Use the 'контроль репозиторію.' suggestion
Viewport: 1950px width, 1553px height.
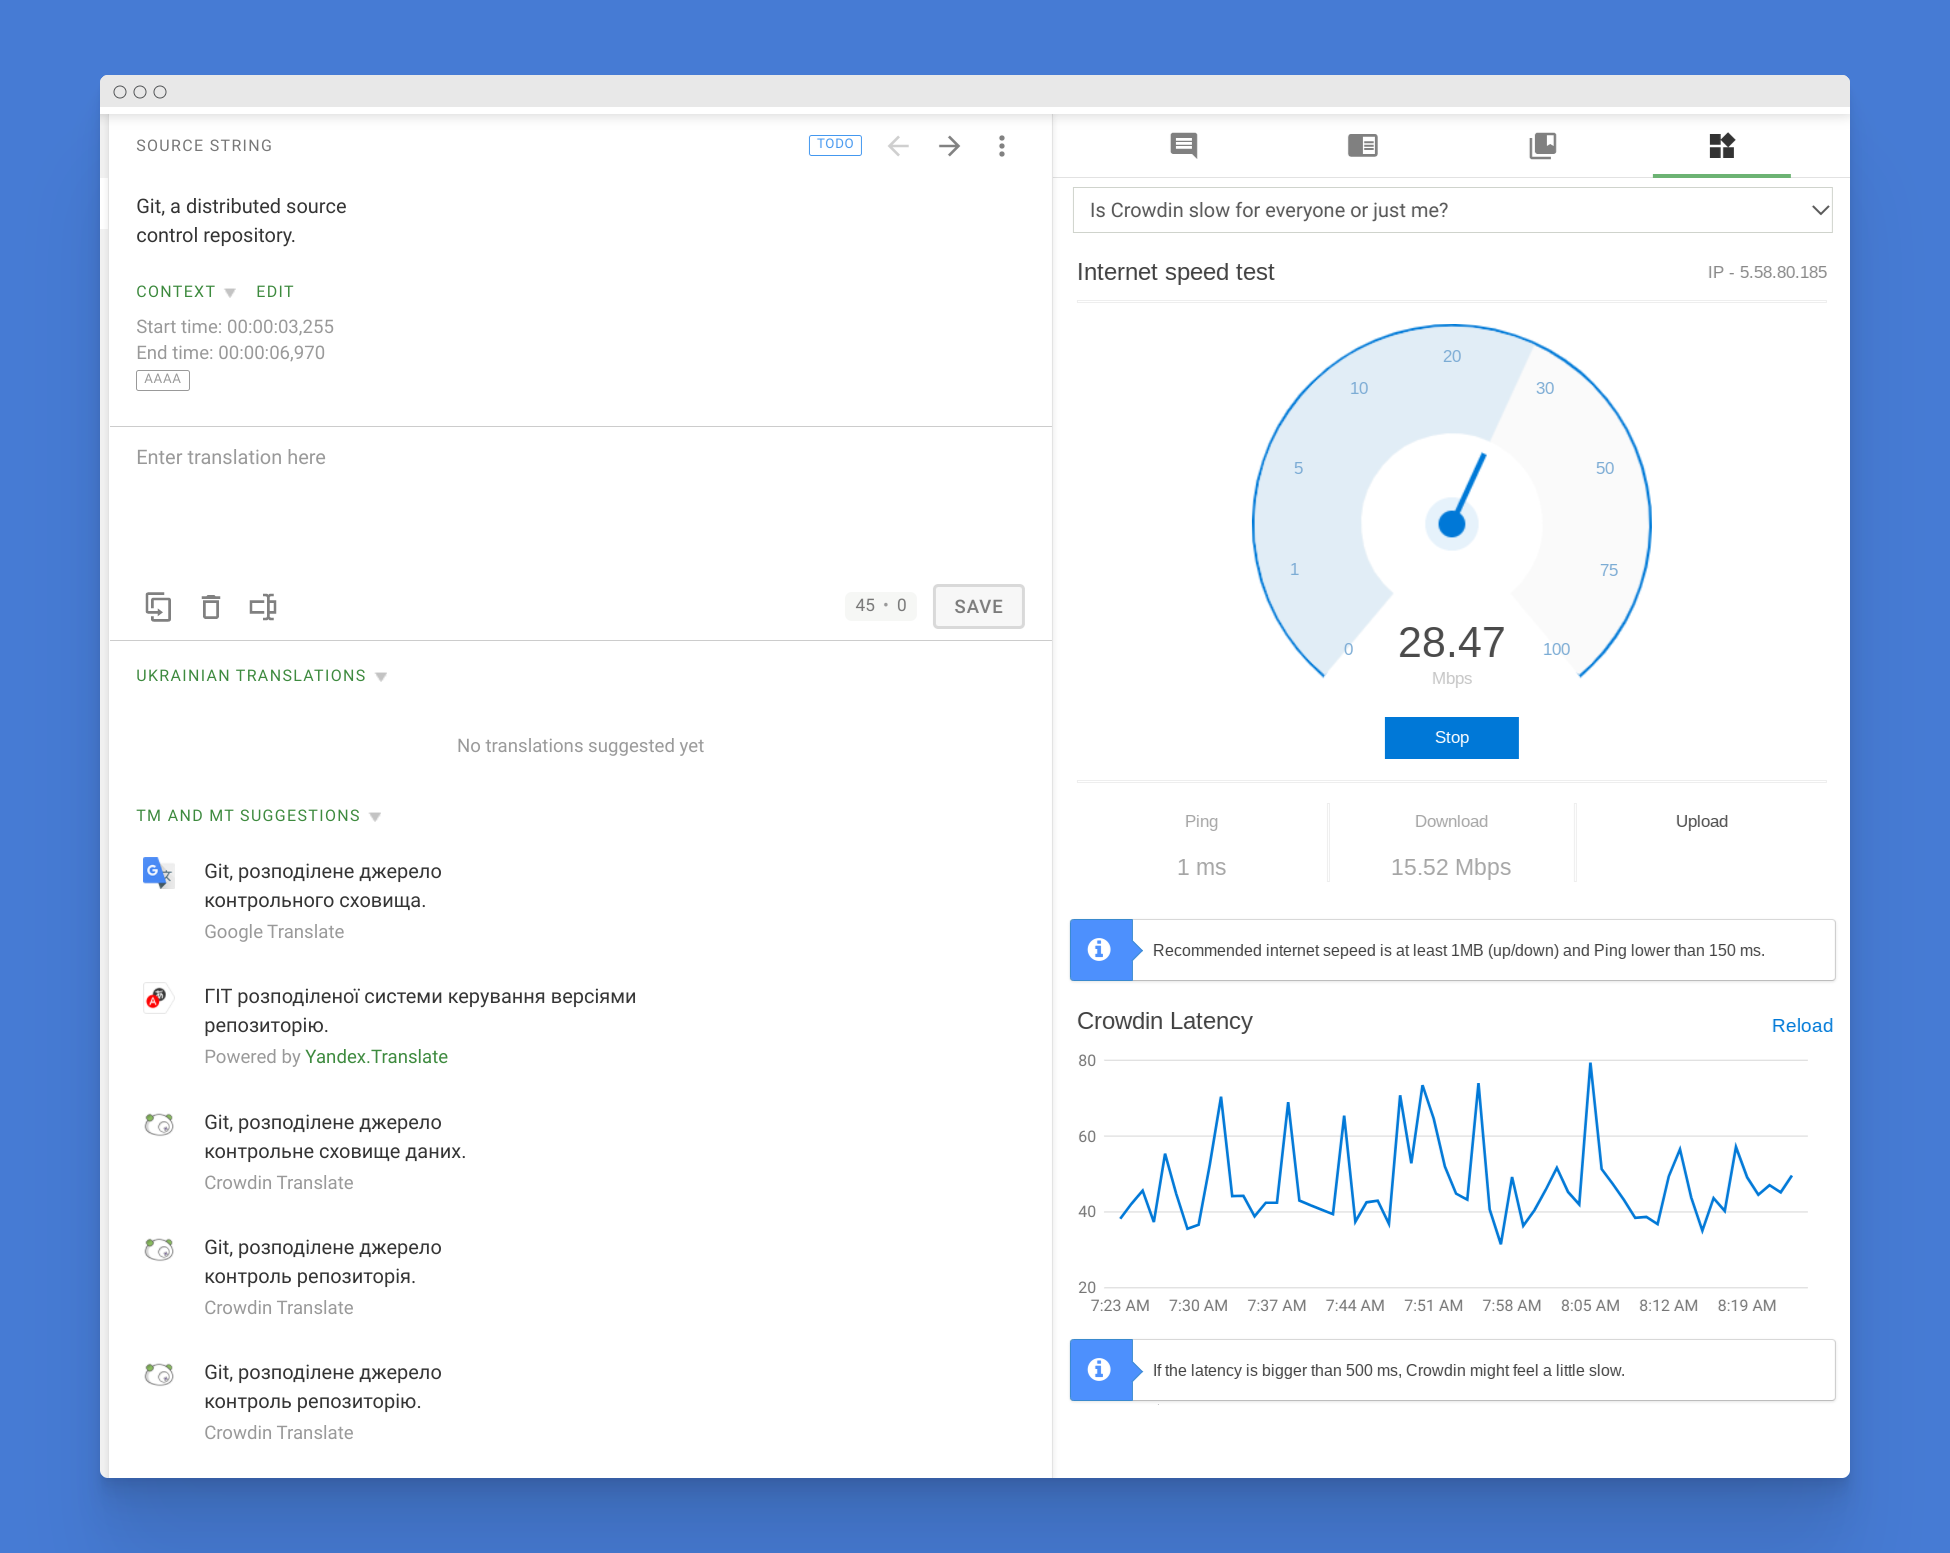pyautogui.click(x=323, y=1387)
